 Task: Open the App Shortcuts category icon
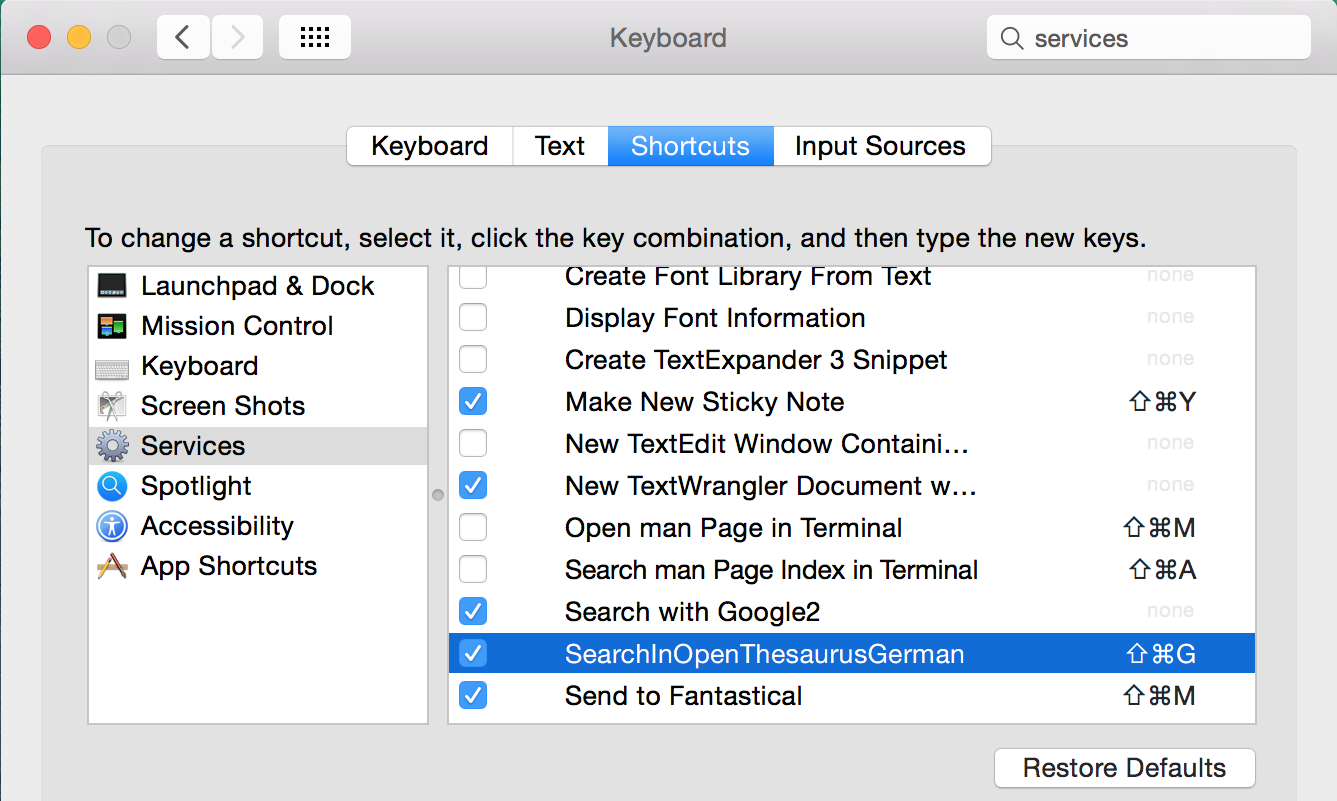pos(112,566)
